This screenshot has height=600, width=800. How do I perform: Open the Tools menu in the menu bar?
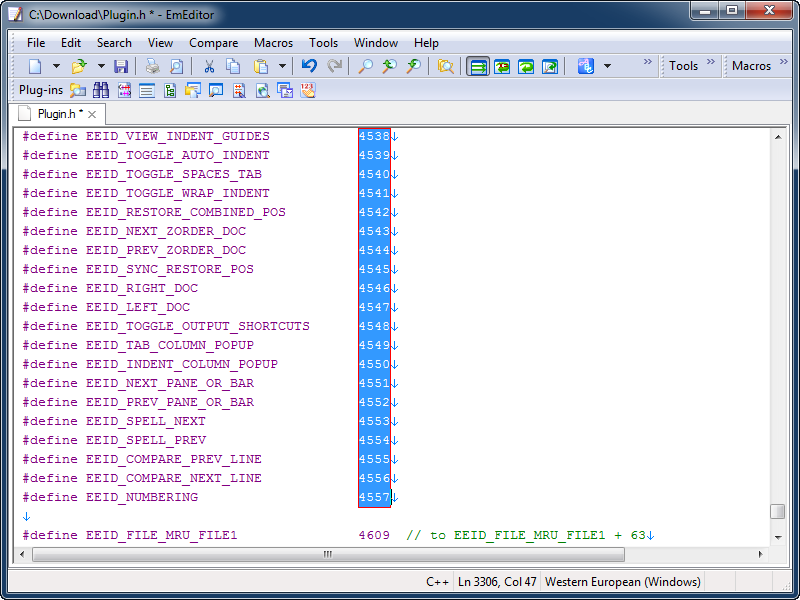(x=323, y=43)
